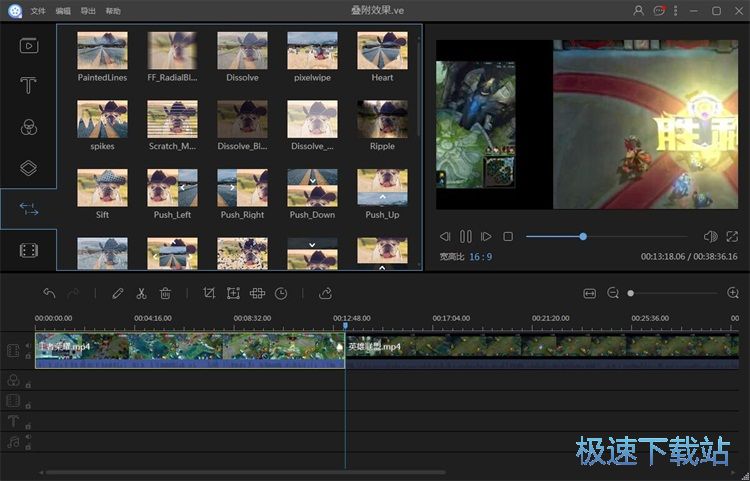This screenshot has width=750, height=481.
Task: Click the pencil Edit tool
Action: (118, 293)
